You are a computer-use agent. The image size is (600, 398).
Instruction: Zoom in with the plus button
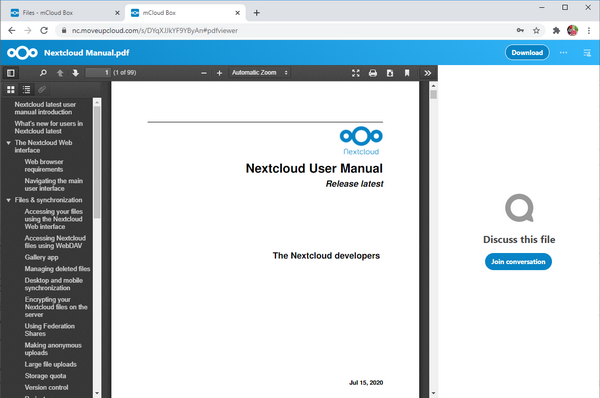219,73
